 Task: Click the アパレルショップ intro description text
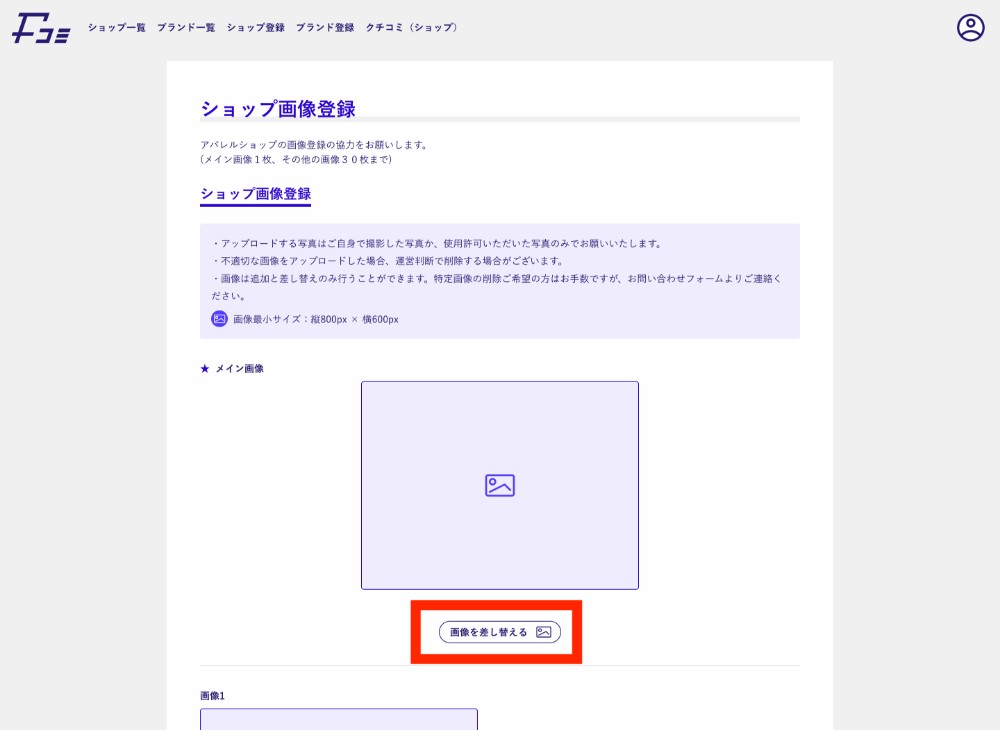coord(314,145)
